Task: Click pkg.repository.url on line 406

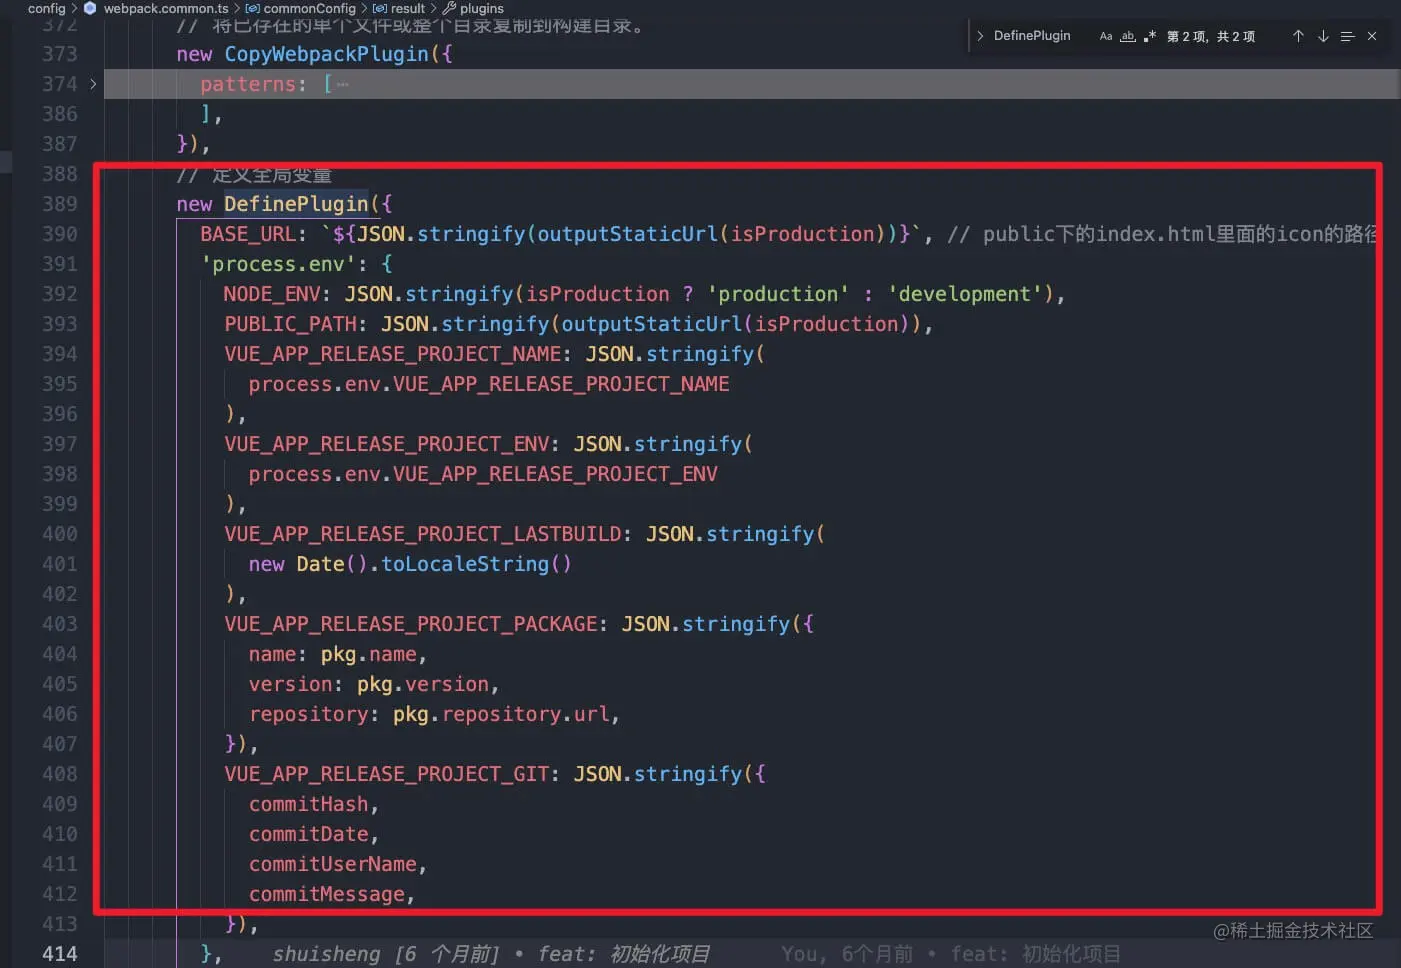Action: coord(500,714)
